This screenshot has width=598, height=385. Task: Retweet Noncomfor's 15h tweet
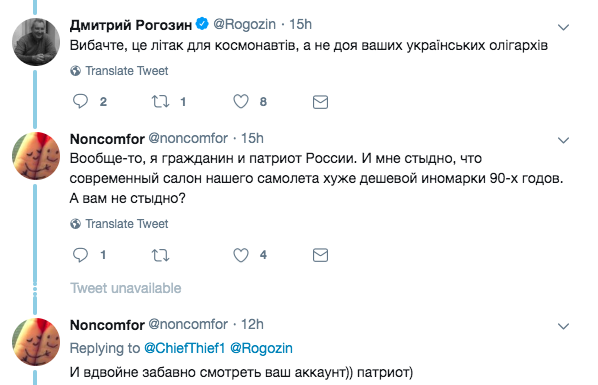coord(160,255)
